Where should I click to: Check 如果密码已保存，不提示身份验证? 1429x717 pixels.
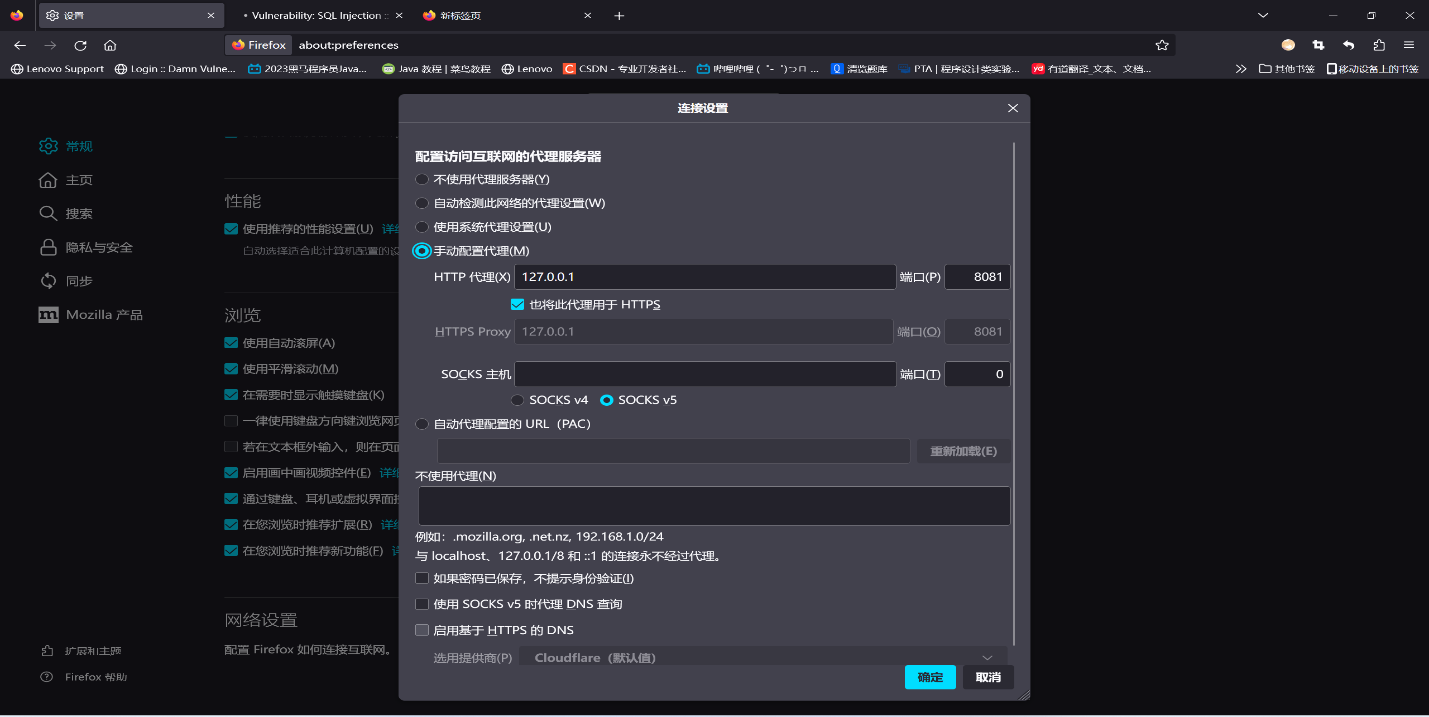pyautogui.click(x=422, y=578)
